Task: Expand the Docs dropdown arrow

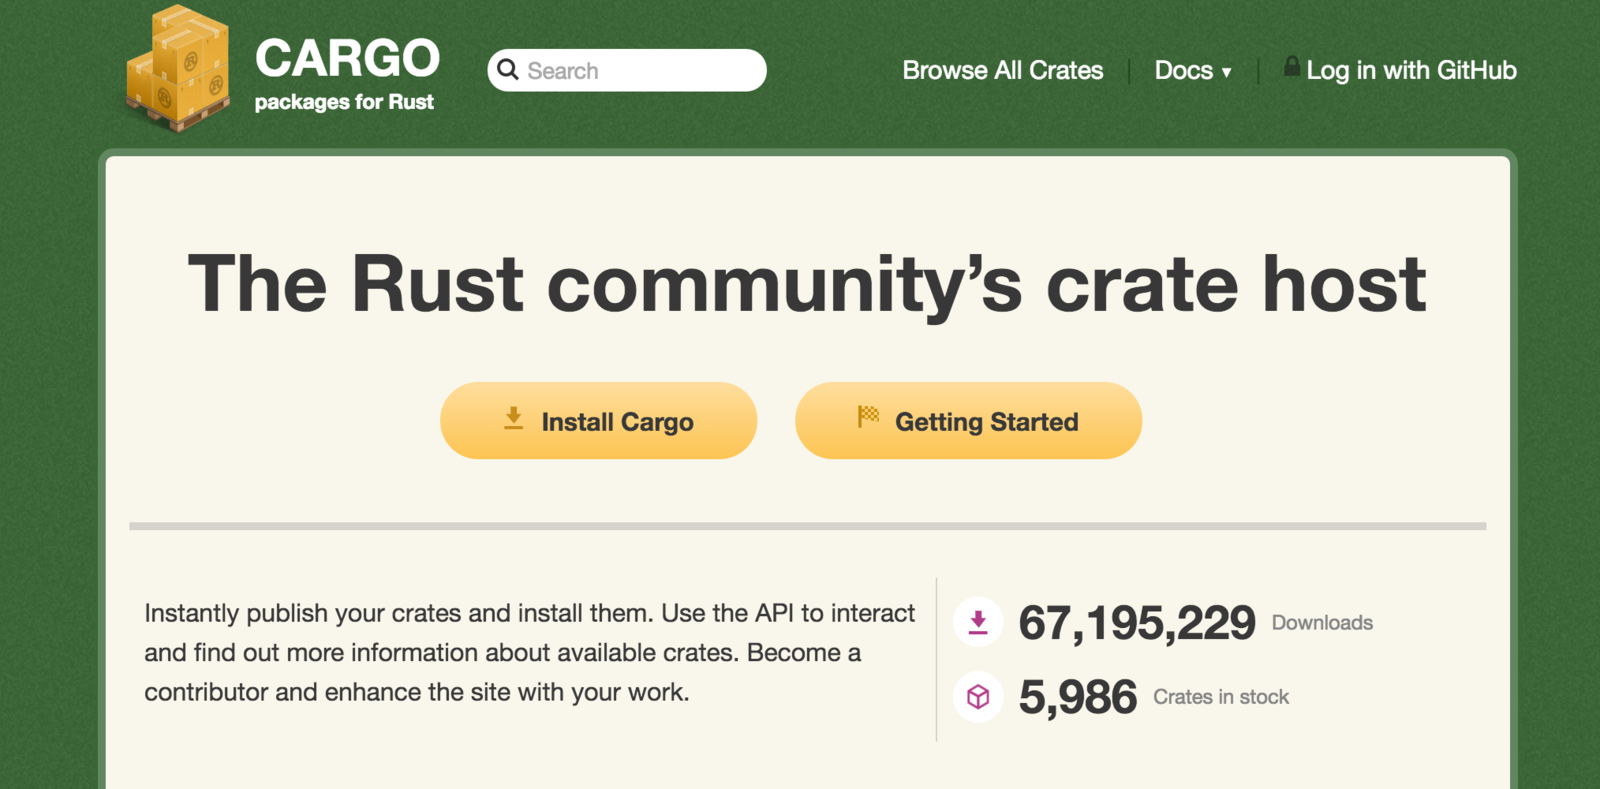Action: tap(1226, 72)
